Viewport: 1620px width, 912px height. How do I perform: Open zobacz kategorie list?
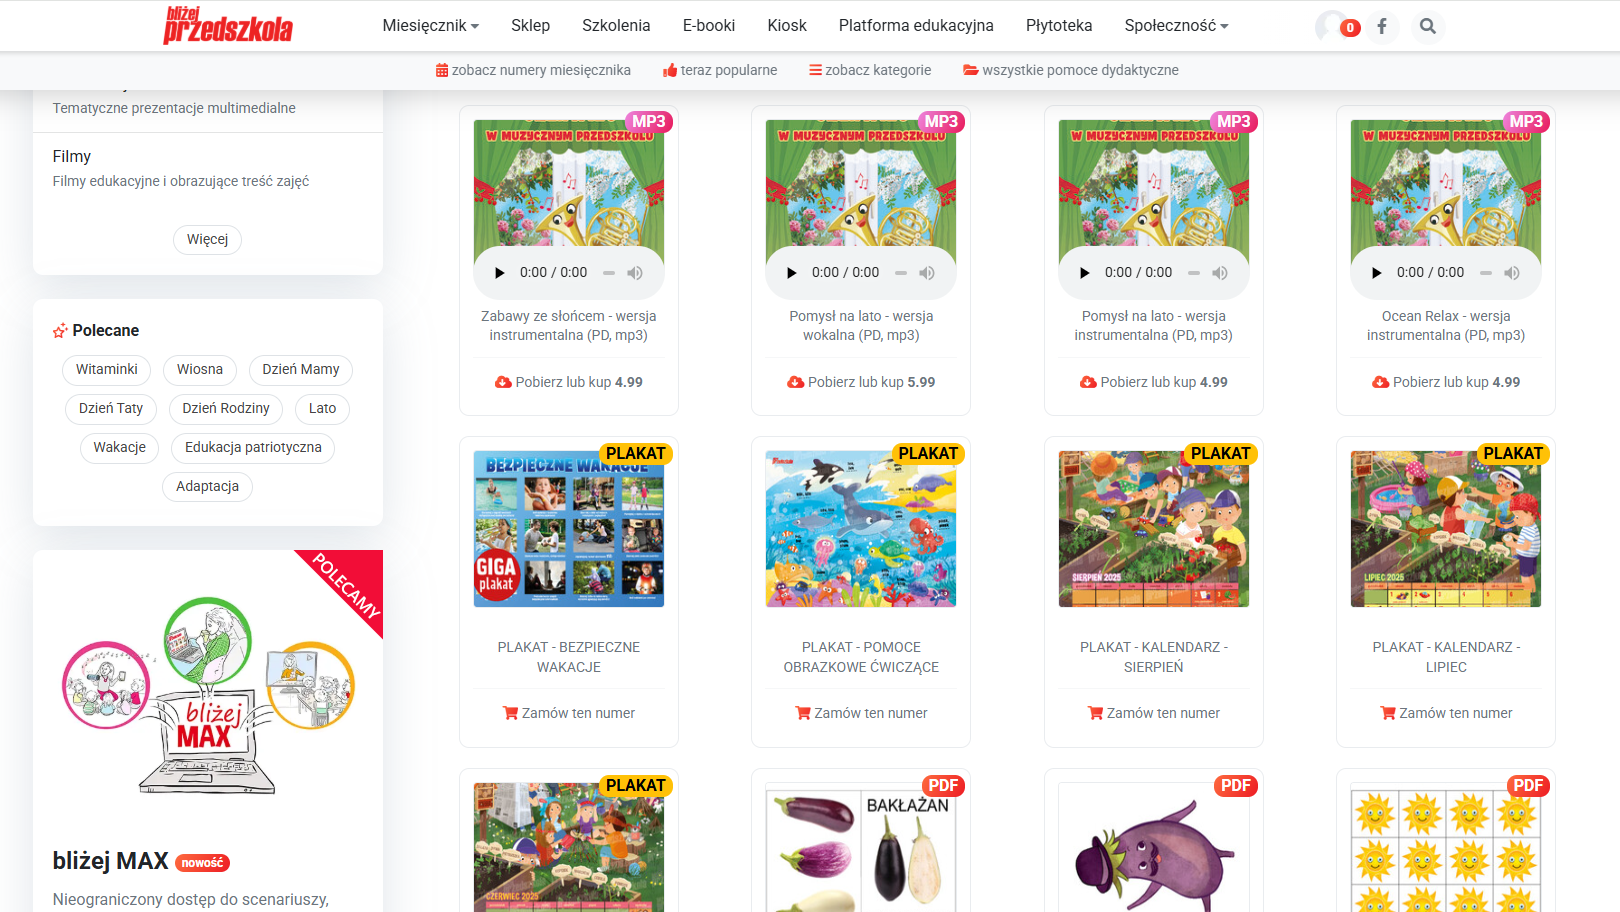[870, 70]
